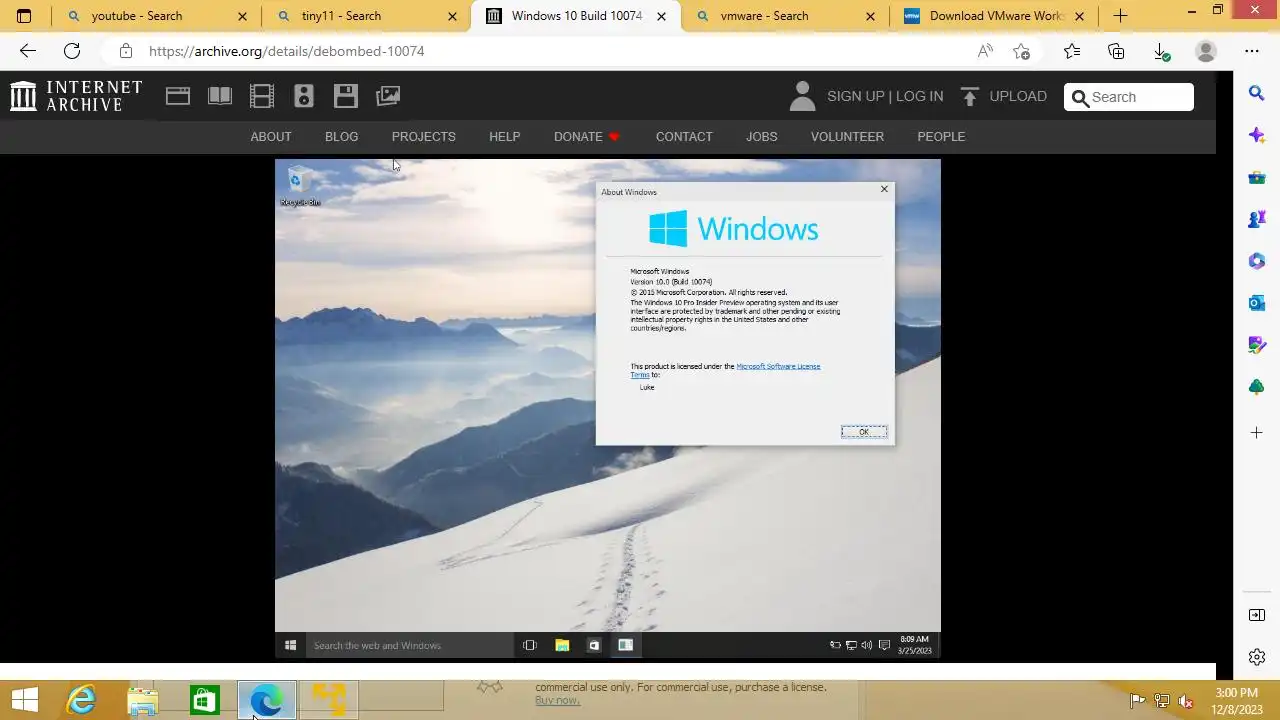Open the Windows Start button
The width and height of the screenshot is (1280, 720).
[x=25, y=700]
